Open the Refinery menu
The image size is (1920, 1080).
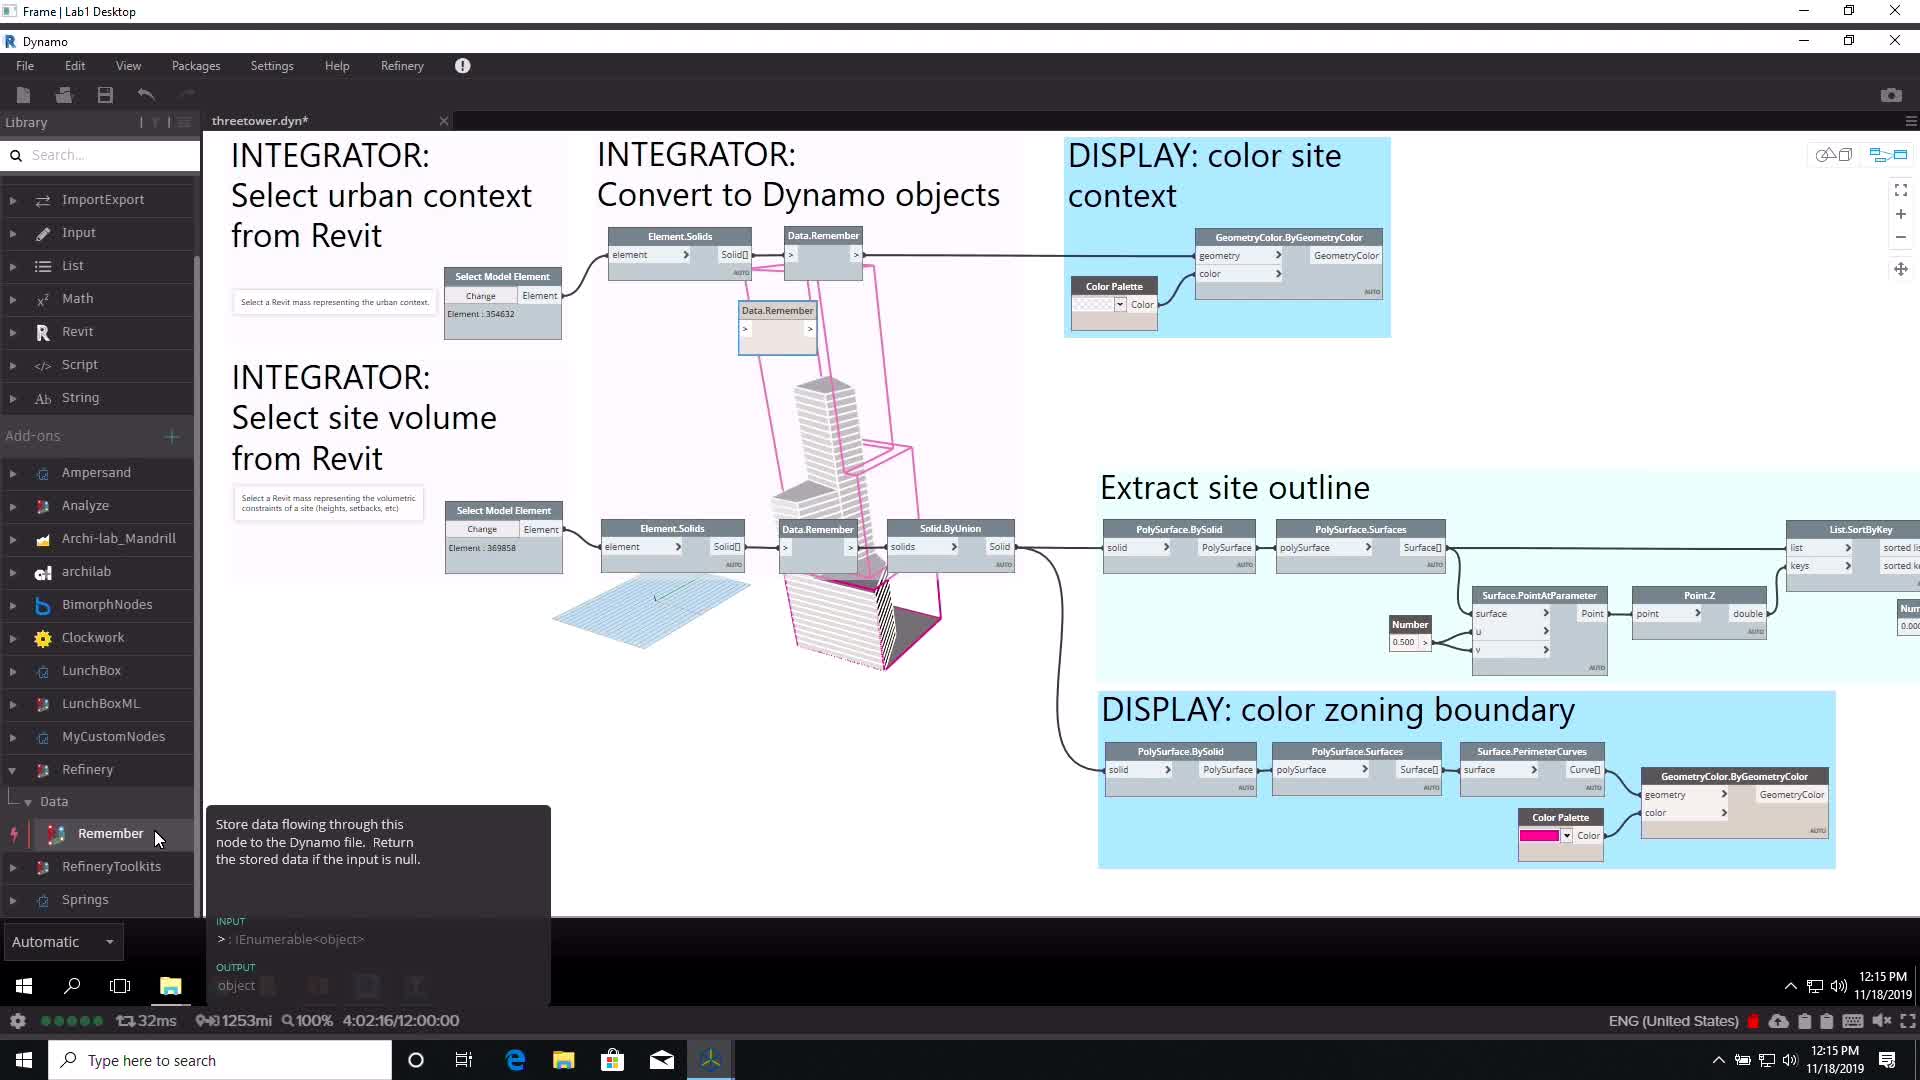pyautogui.click(x=402, y=66)
